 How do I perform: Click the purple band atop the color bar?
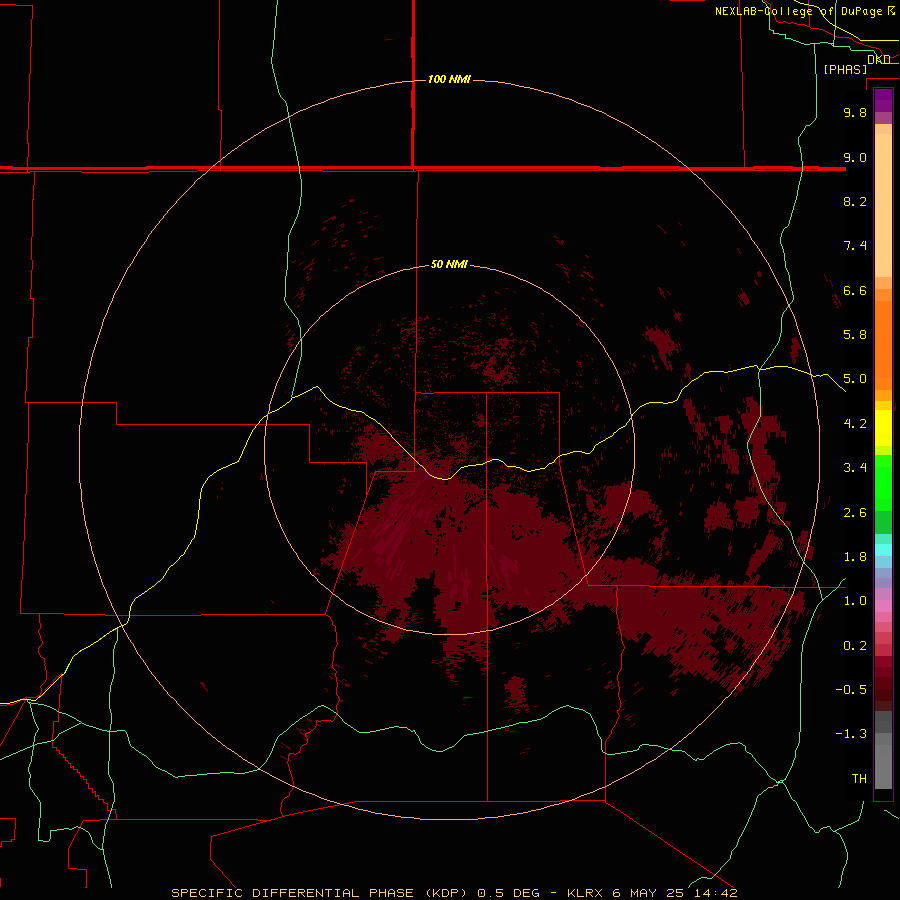tap(883, 100)
